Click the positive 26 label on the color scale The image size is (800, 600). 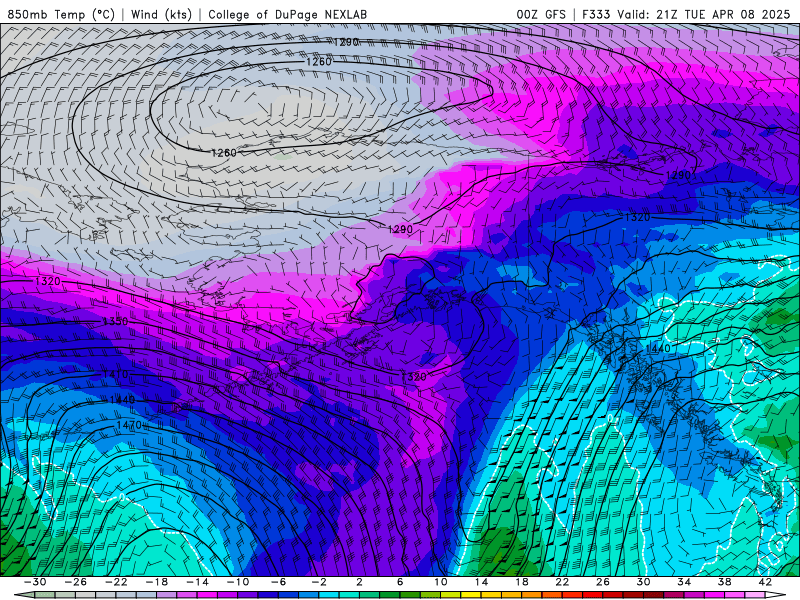click(603, 582)
